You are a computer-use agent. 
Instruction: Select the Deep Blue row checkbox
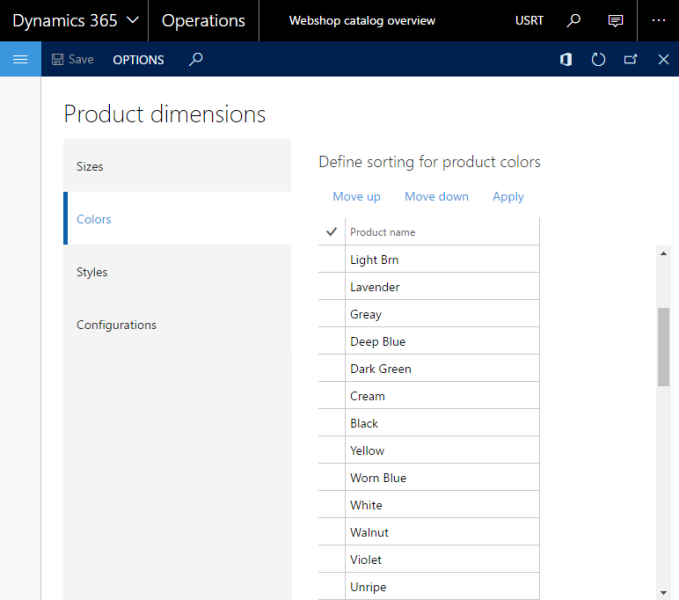click(x=332, y=341)
